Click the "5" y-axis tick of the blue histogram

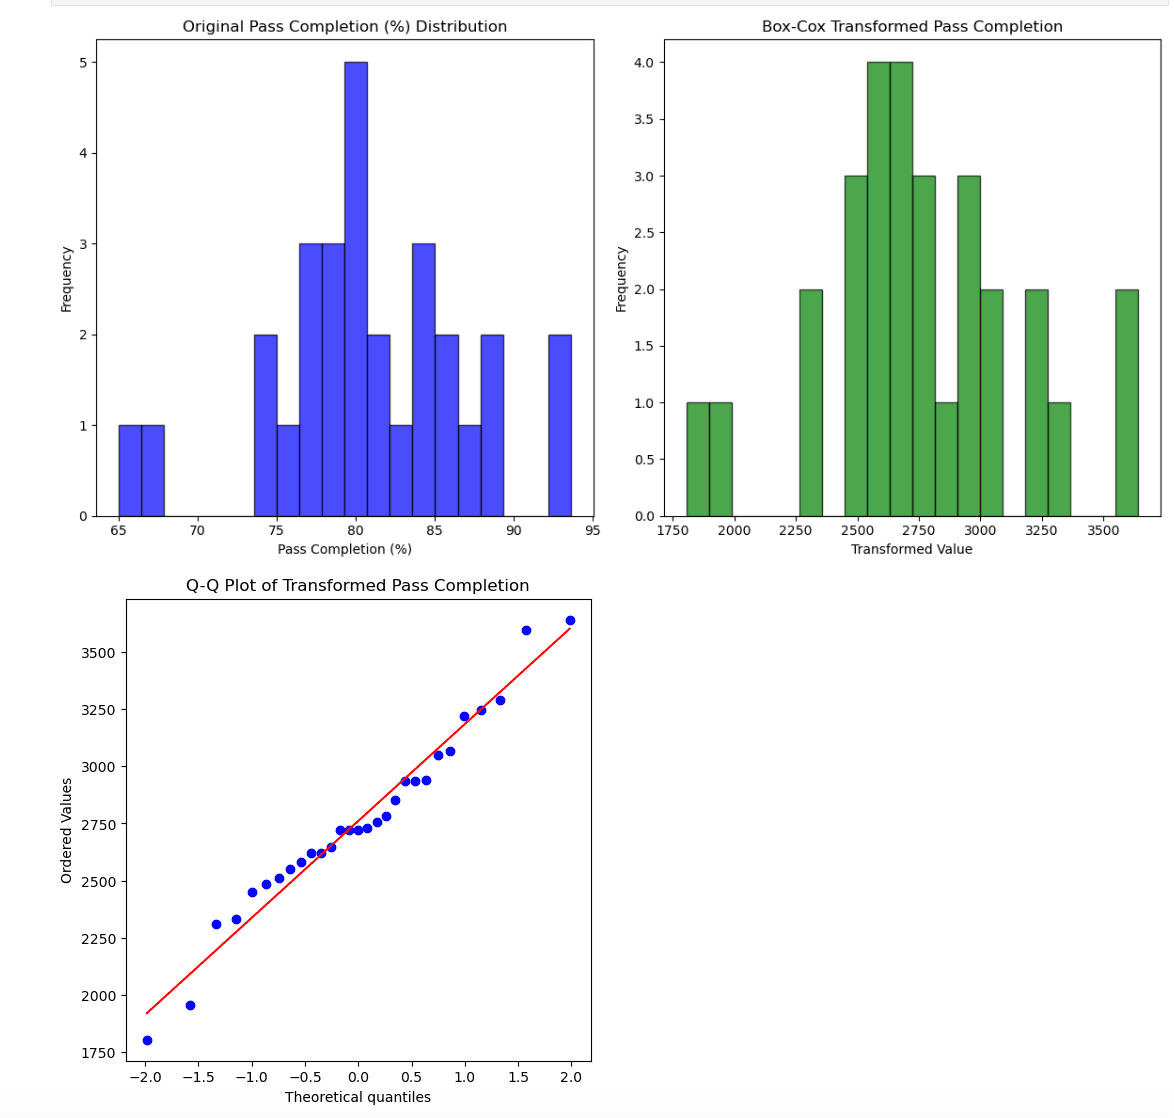click(83, 63)
